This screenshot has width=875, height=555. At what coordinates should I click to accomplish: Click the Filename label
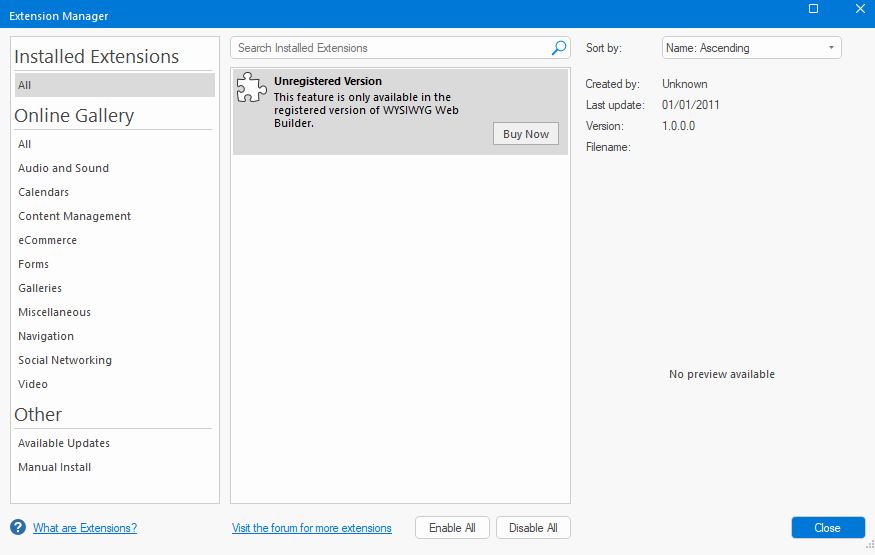(608, 147)
